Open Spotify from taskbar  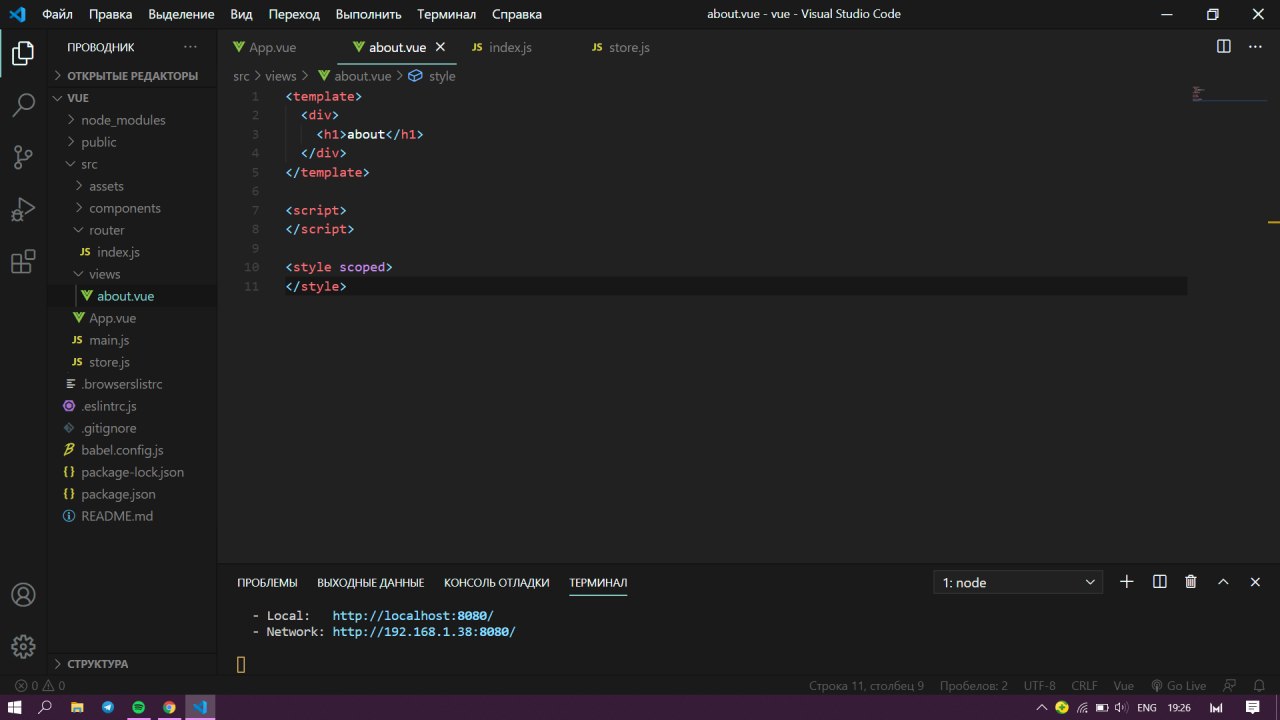click(x=139, y=707)
